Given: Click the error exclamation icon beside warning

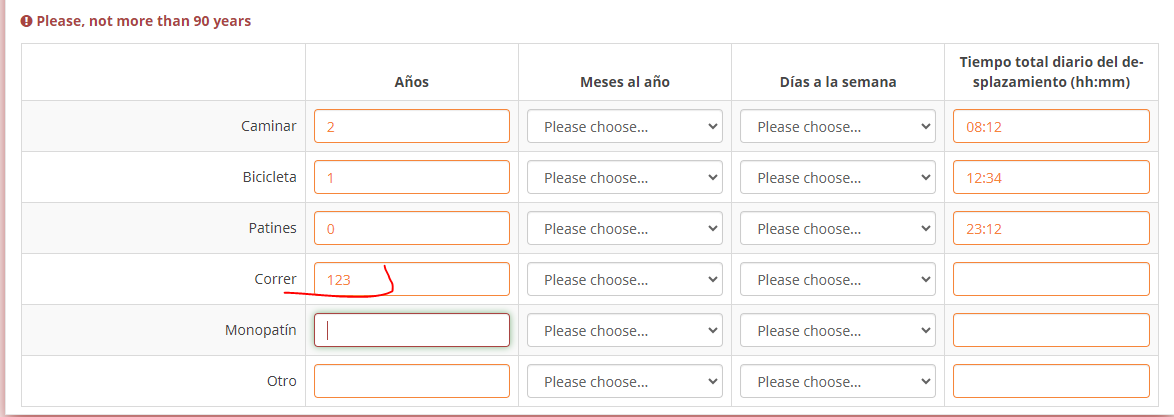Looking at the screenshot, I should (27, 21).
